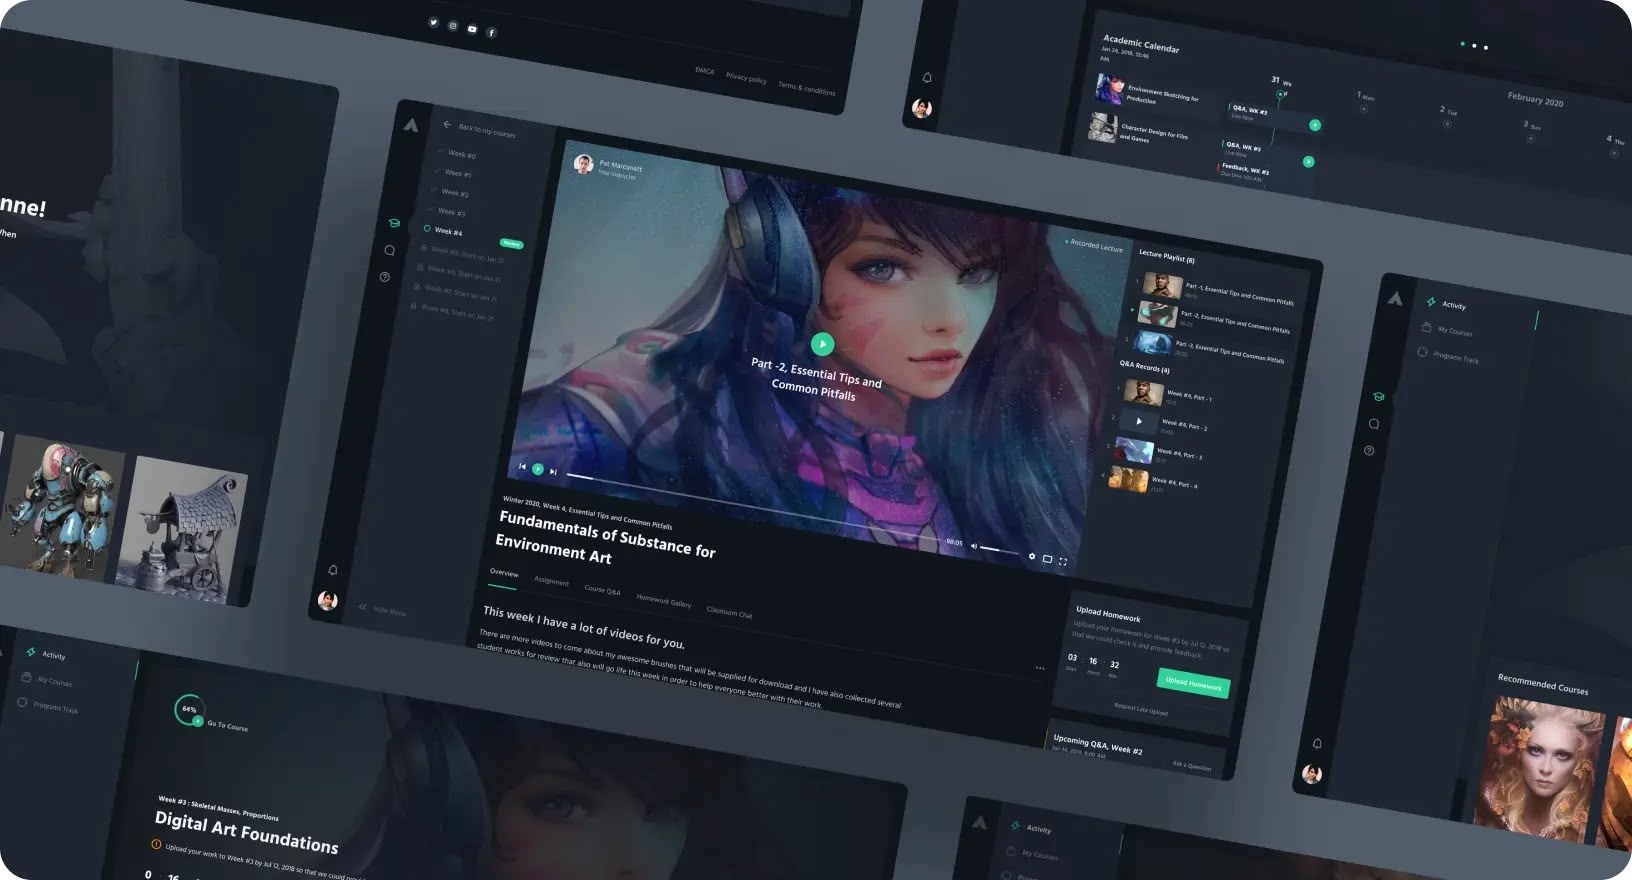Switch to the Assignment tab

(x=551, y=581)
